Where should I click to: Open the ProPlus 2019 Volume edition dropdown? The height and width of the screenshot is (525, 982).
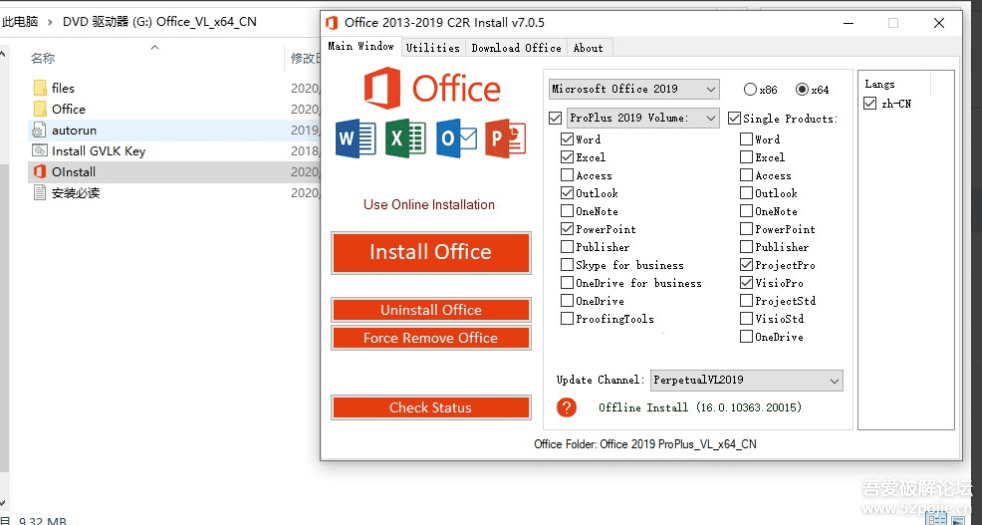[643, 118]
